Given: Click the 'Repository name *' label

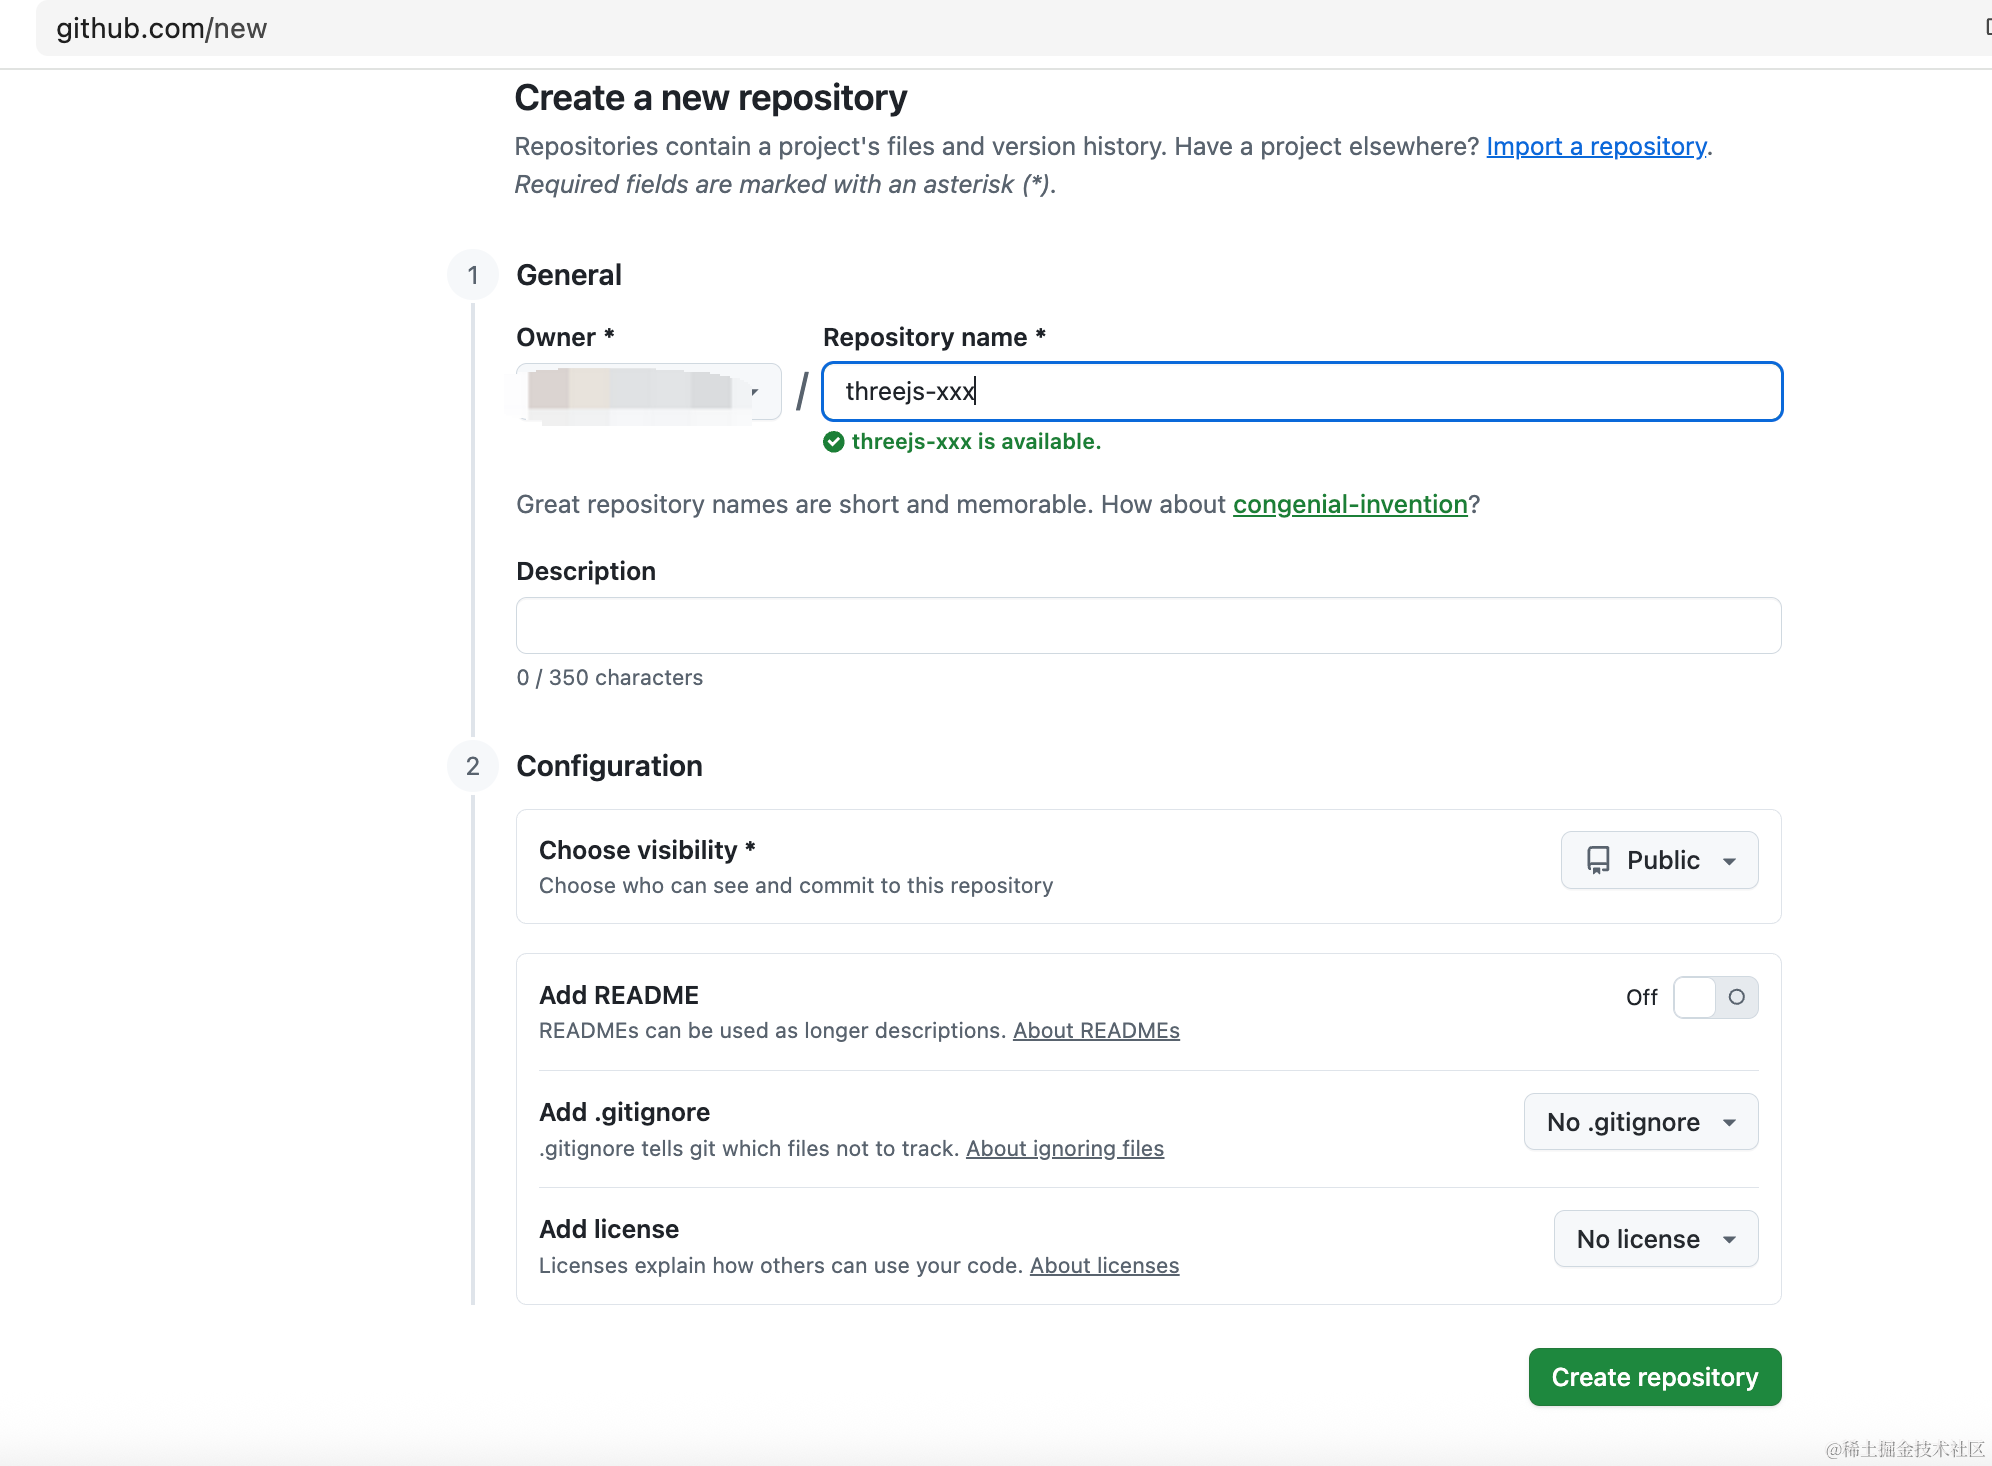Looking at the screenshot, I should 934,337.
